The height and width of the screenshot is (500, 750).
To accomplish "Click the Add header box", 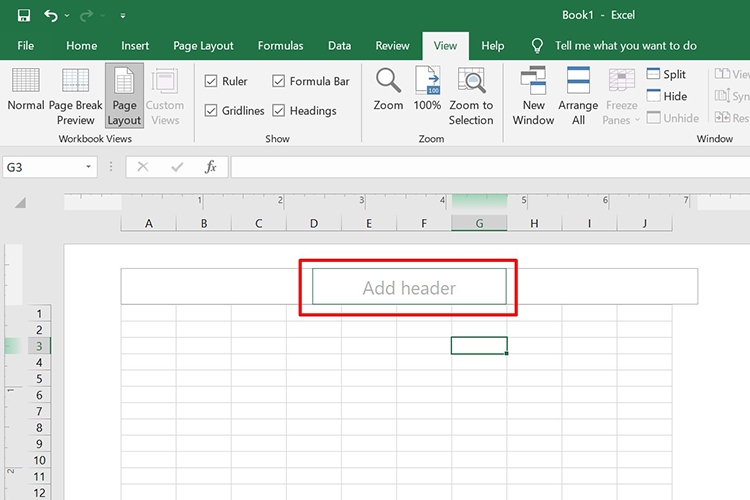I will [x=409, y=288].
